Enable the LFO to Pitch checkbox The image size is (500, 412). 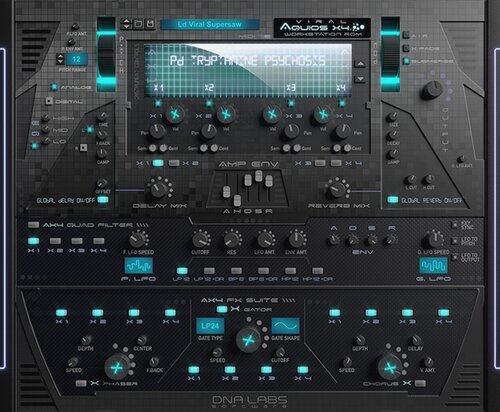[455, 240]
